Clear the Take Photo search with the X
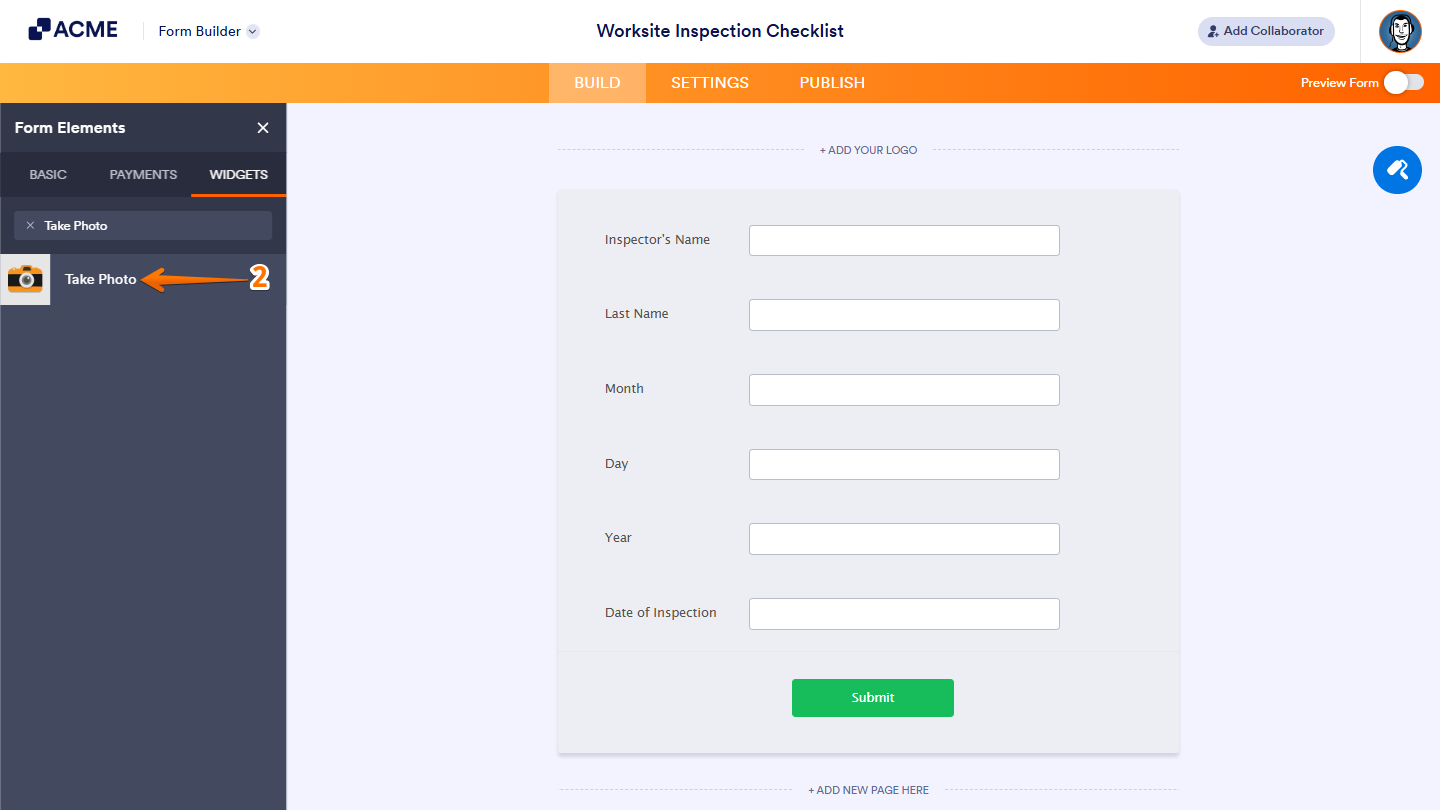The image size is (1440, 810). click(x=30, y=225)
